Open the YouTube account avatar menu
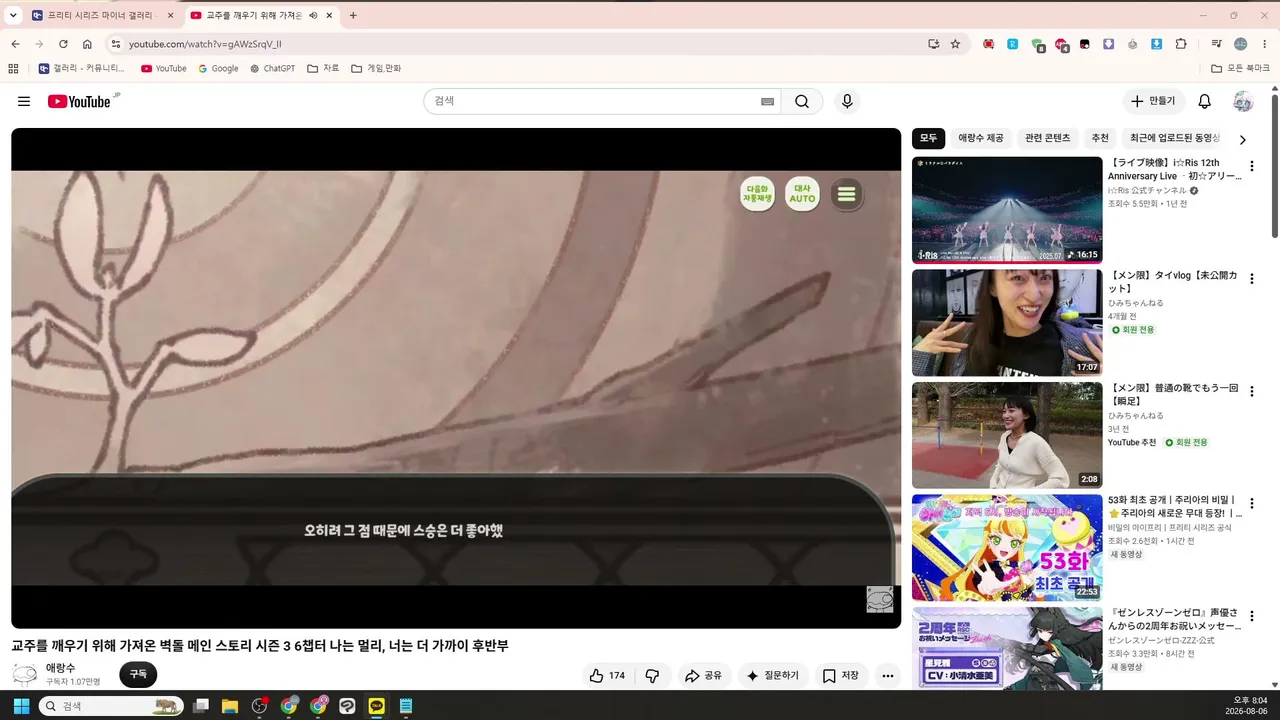This screenshot has height=720, width=1280. (x=1243, y=101)
